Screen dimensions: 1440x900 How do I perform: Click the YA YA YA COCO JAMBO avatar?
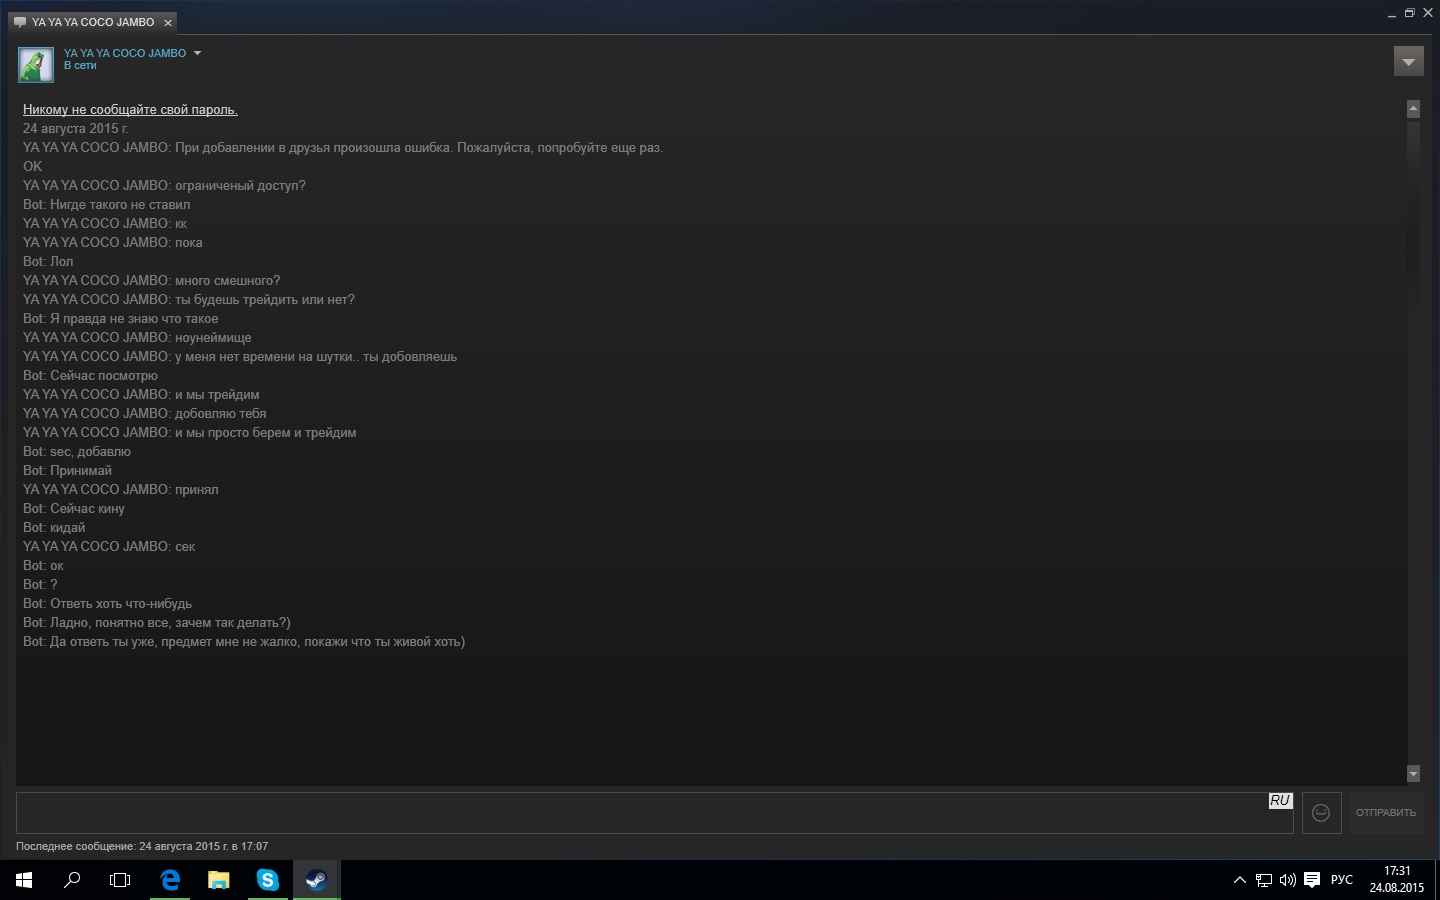point(36,65)
